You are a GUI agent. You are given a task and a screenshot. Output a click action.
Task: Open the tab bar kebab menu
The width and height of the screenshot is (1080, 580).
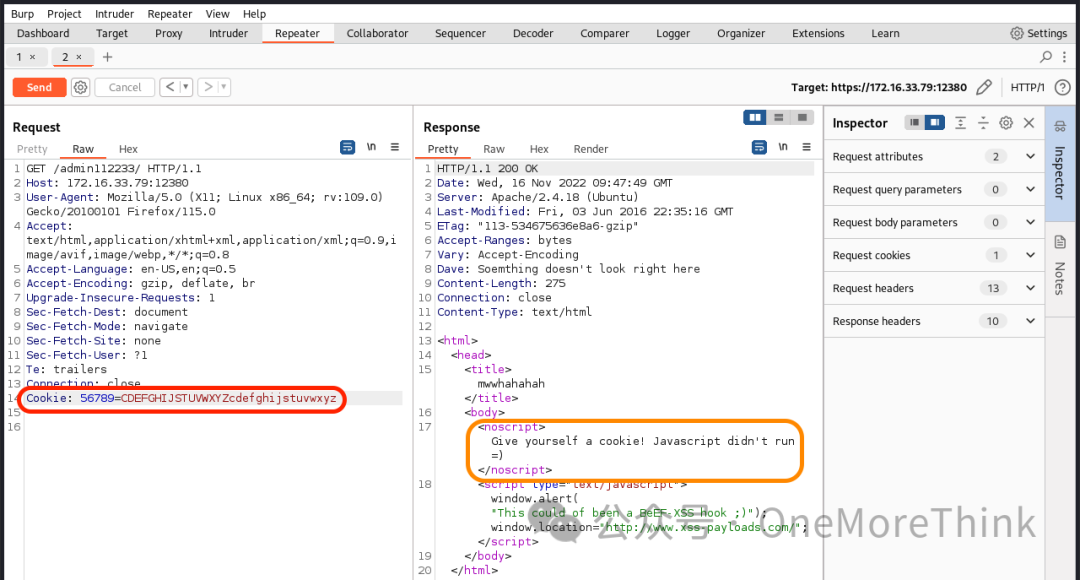[1064, 56]
